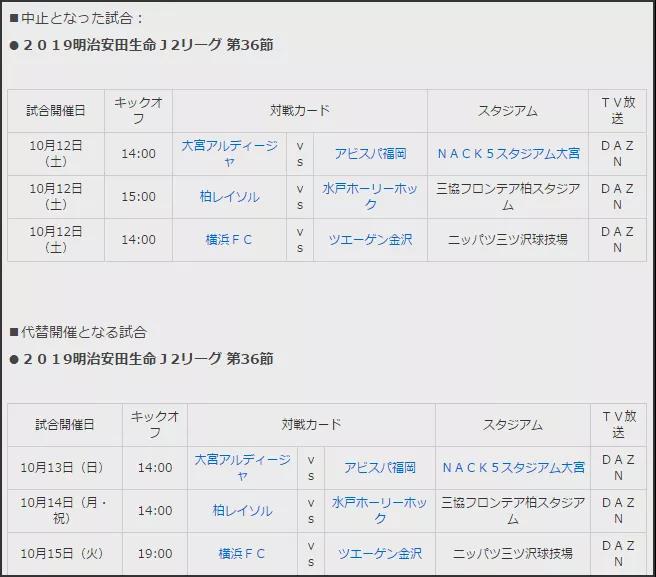Click 14:00 kickoff in the 10月14日 row
This screenshot has height=577, width=656.
[155, 511]
